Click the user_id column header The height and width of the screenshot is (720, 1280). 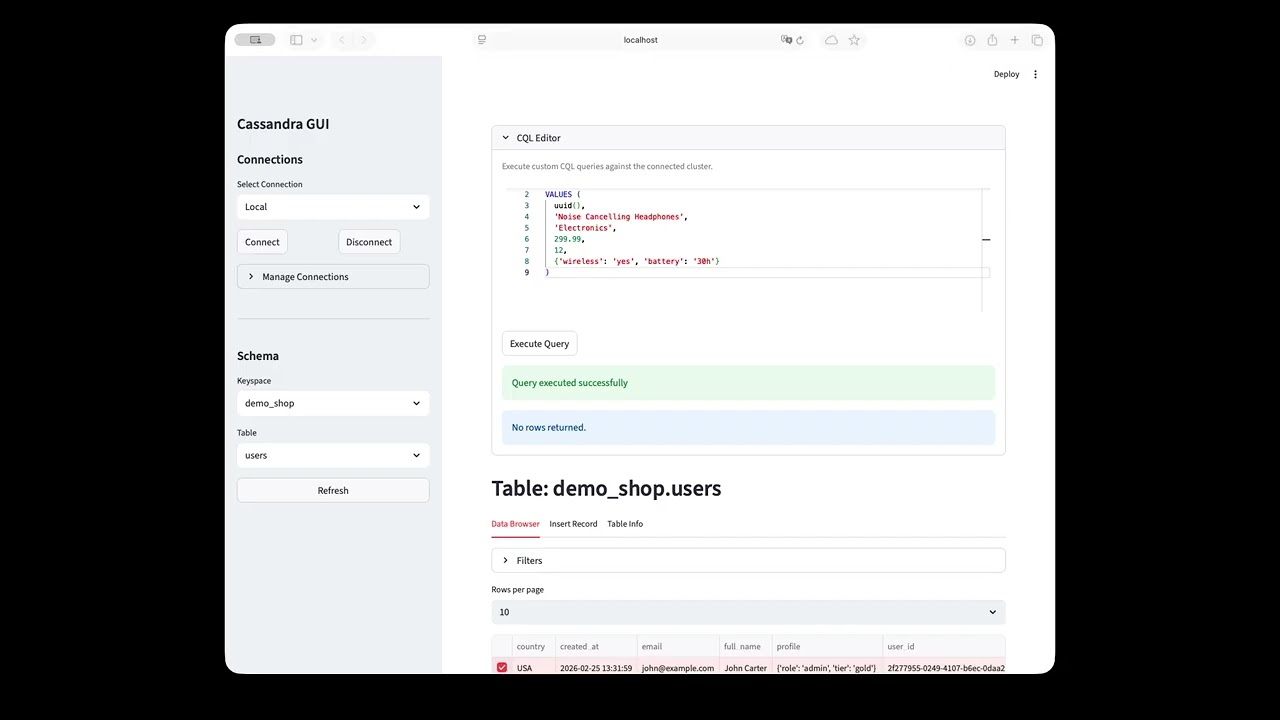[944, 647]
